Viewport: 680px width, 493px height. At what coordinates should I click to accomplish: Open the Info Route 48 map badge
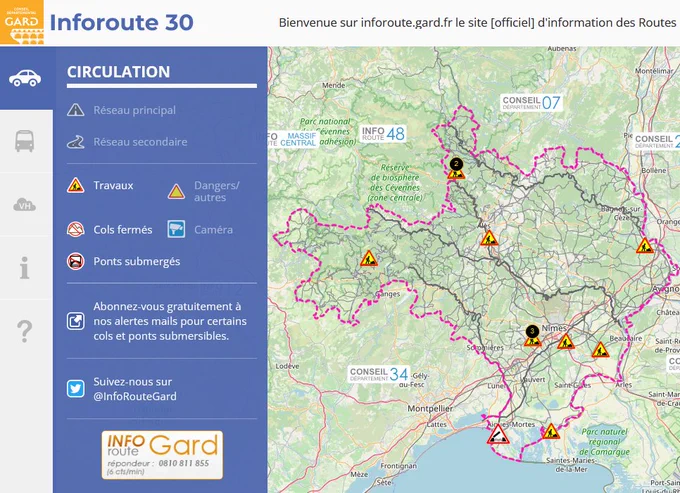pos(383,134)
